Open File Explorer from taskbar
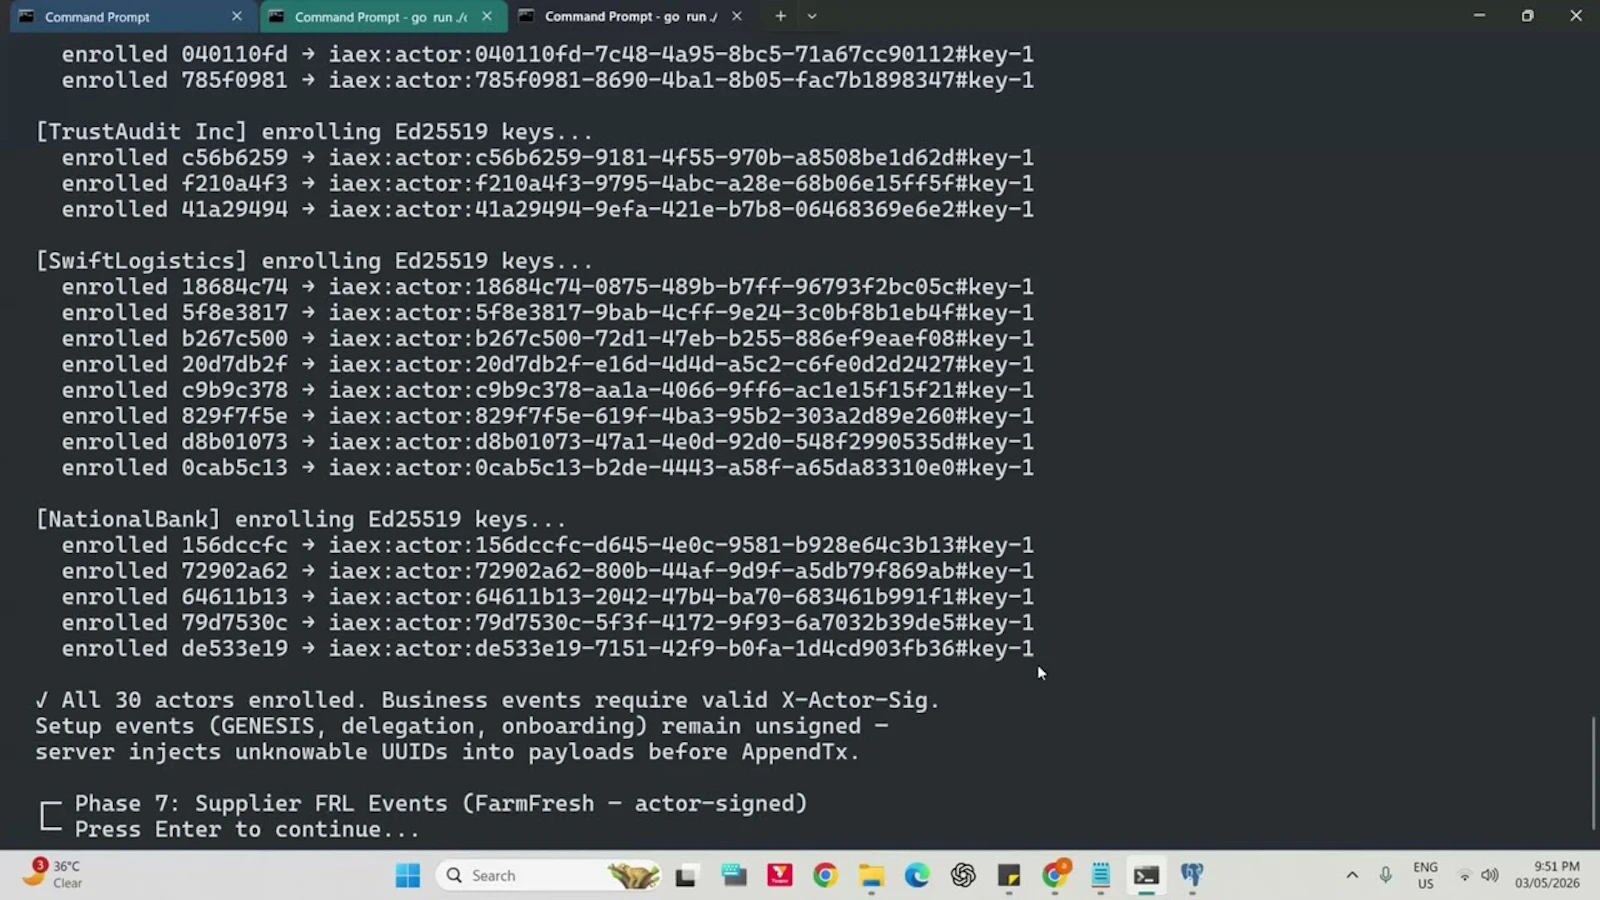1600x900 pixels. pyautogui.click(x=871, y=876)
